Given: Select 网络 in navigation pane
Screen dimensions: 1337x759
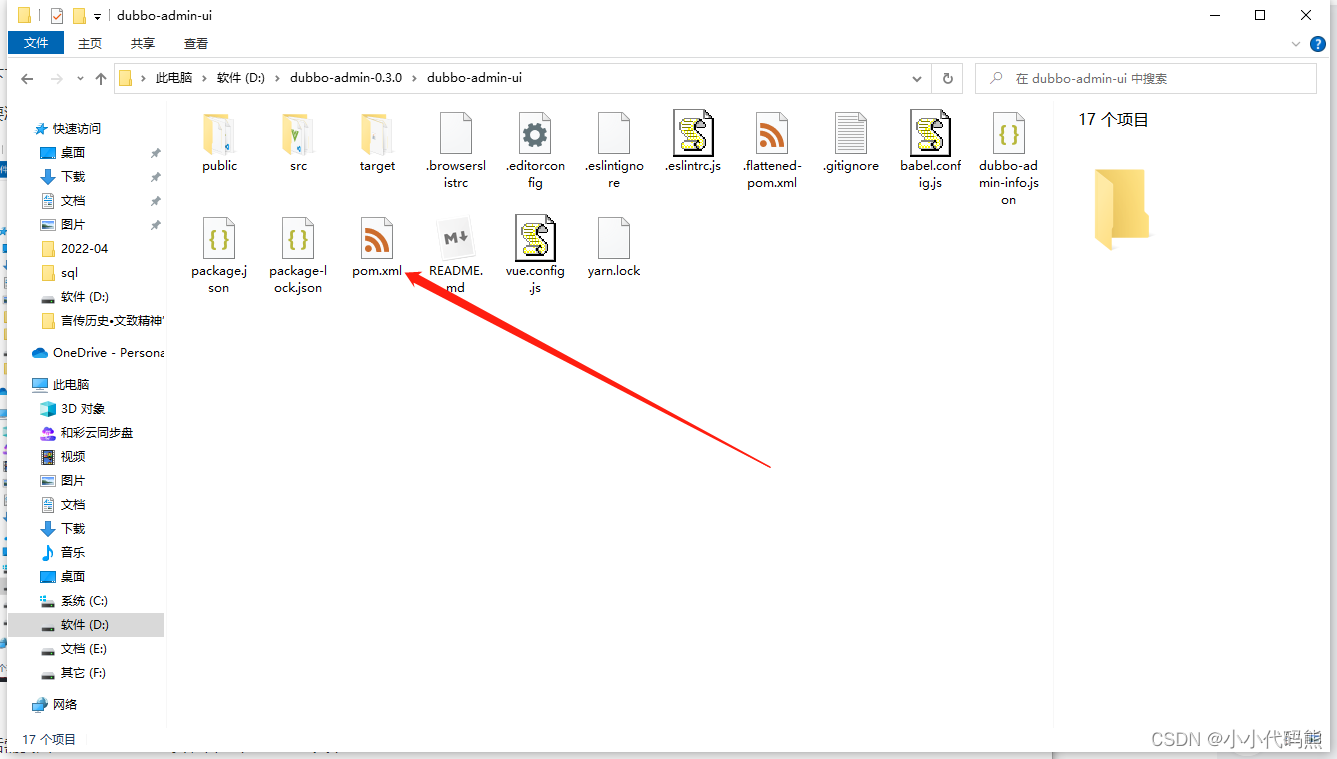Looking at the screenshot, I should click(x=65, y=704).
